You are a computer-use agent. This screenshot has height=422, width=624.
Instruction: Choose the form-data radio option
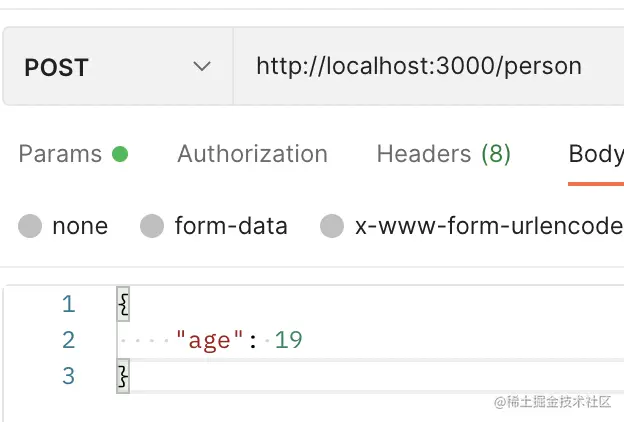click(152, 226)
